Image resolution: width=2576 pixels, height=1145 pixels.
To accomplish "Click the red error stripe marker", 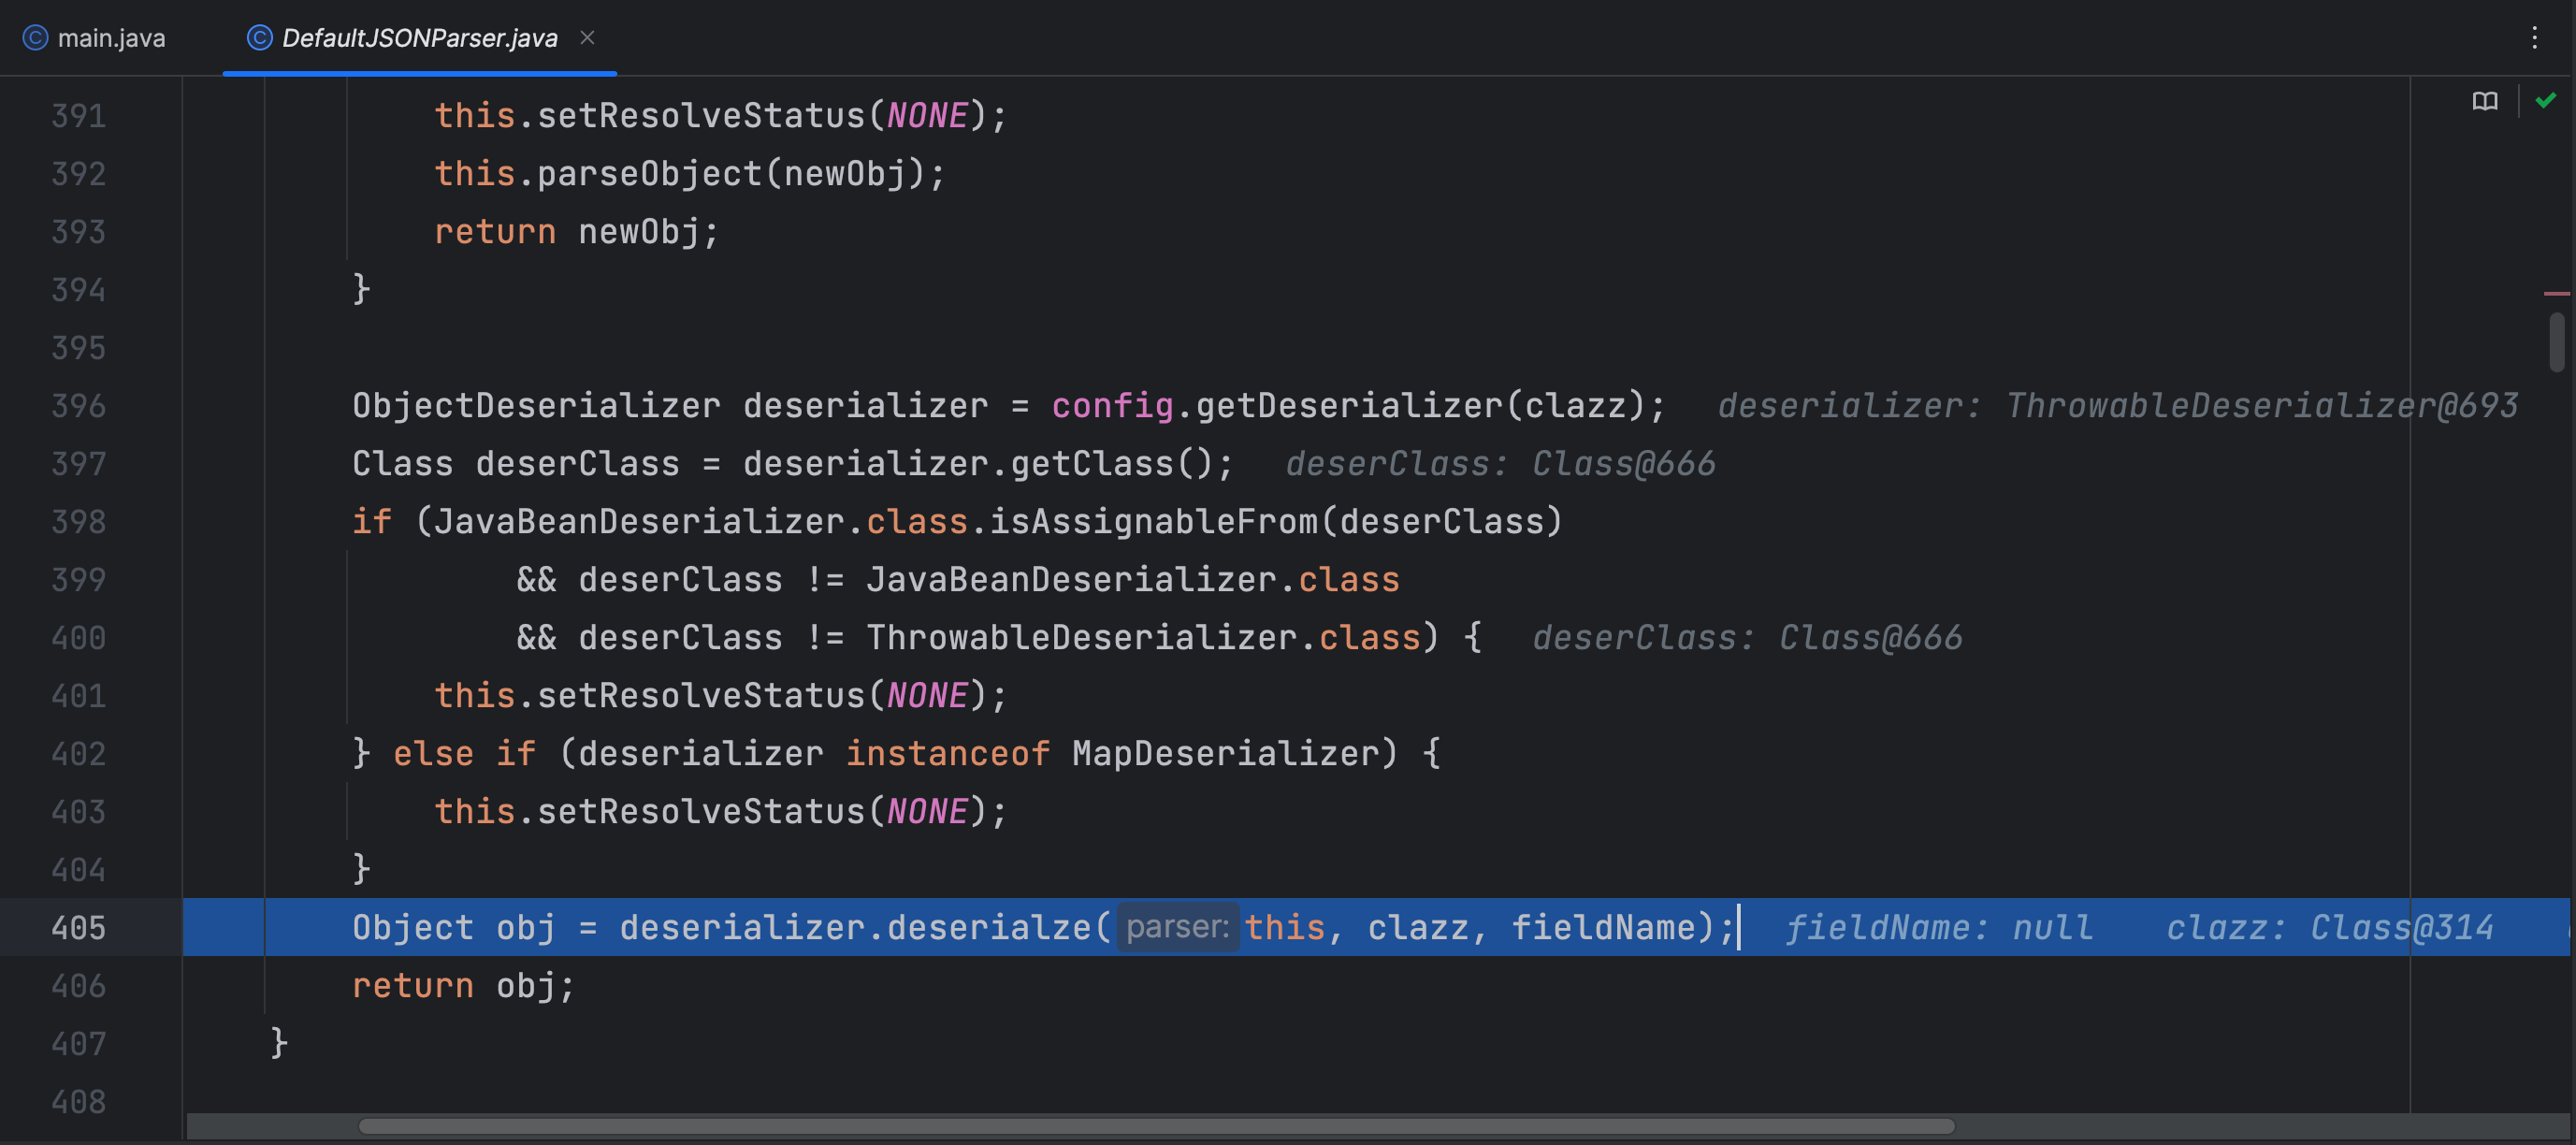I will coord(2556,293).
